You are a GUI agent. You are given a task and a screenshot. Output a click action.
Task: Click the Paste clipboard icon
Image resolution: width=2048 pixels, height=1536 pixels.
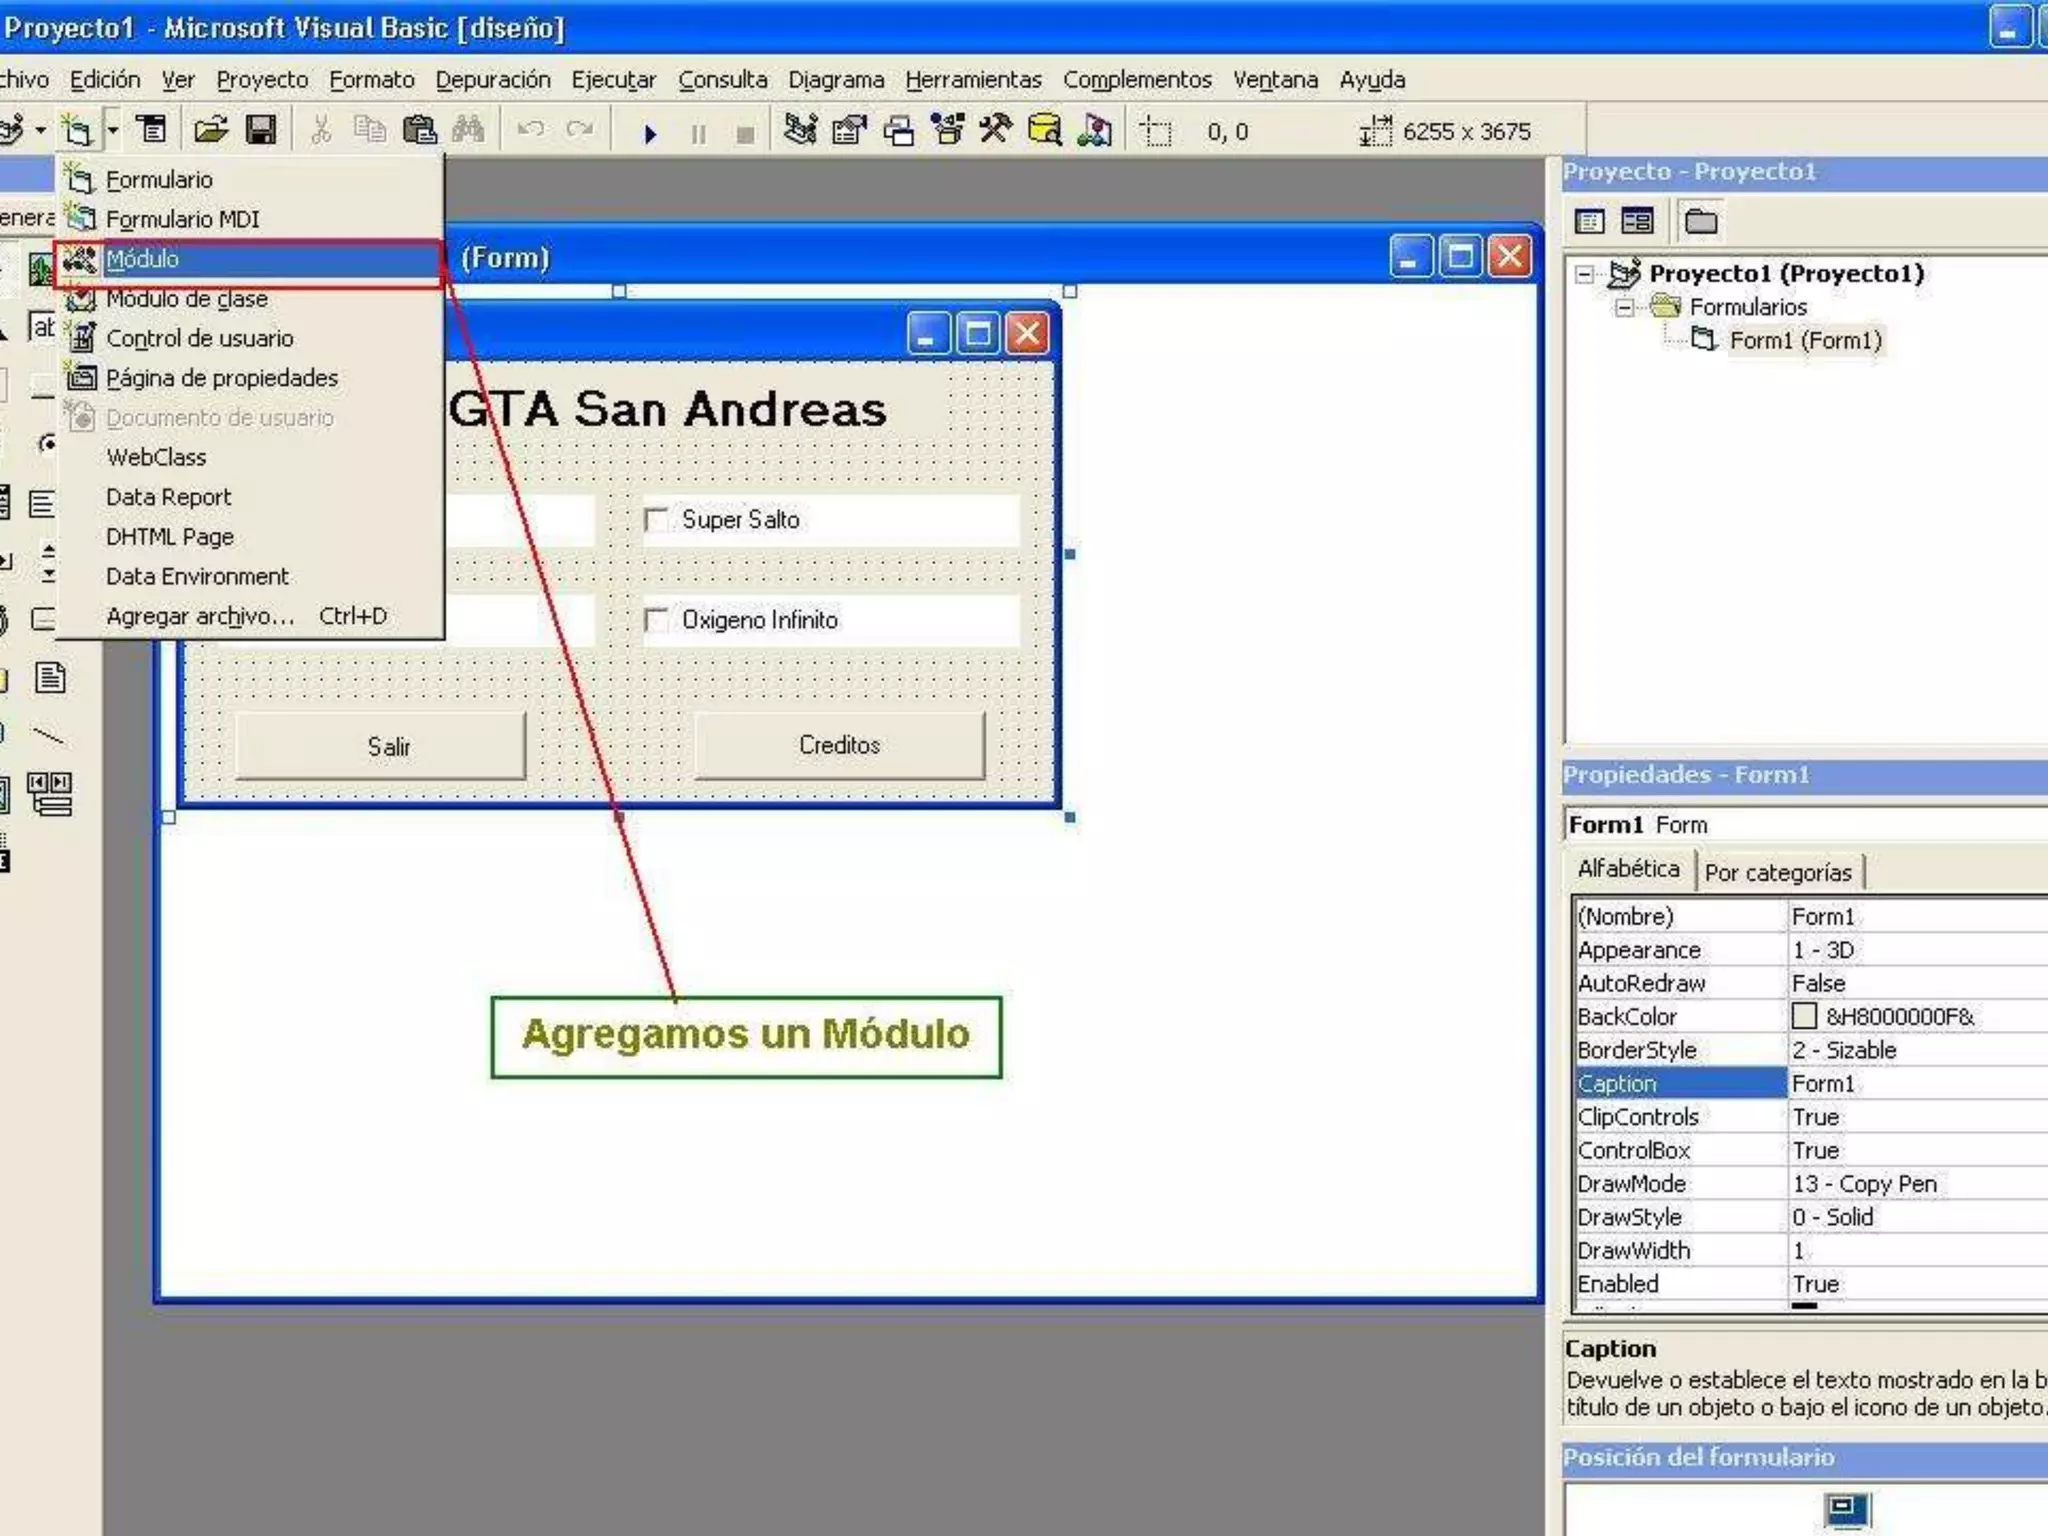pos(419,130)
